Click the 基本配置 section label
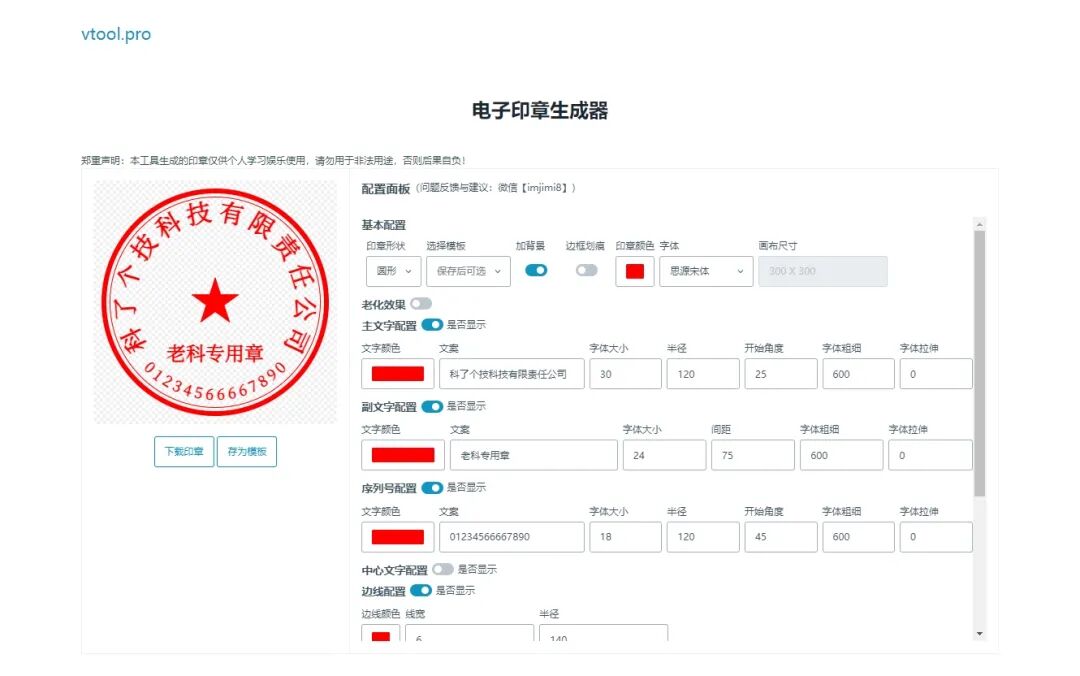The image size is (1080, 676). pyautogui.click(x=384, y=225)
